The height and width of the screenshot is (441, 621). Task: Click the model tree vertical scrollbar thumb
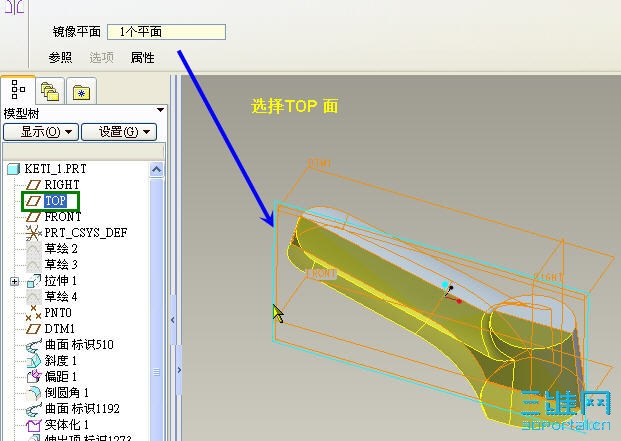[x=156, y=309]
